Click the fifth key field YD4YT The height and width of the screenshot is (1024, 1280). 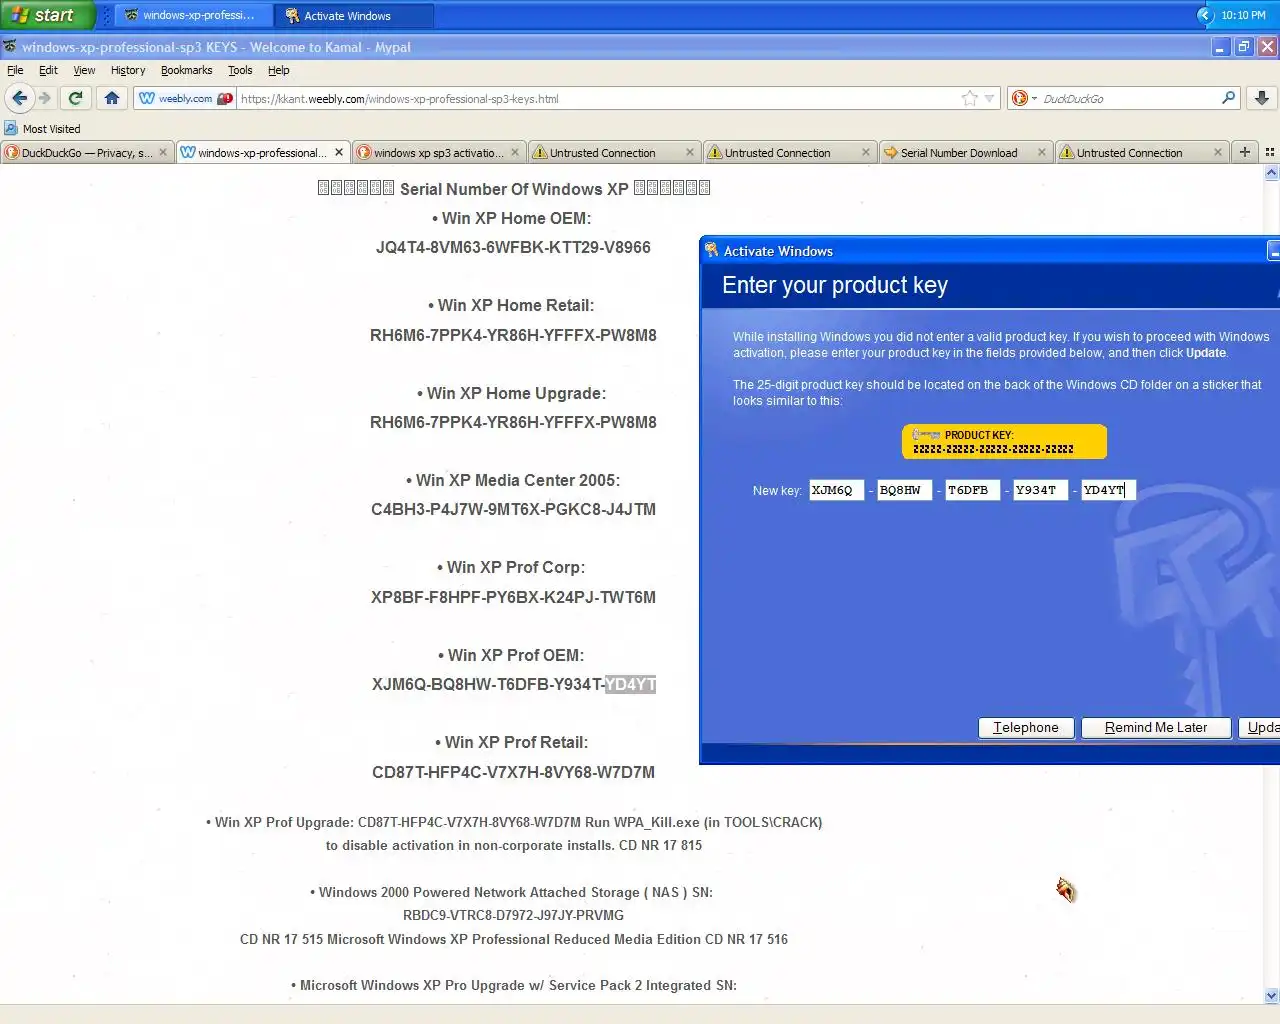coord(1108,490)
